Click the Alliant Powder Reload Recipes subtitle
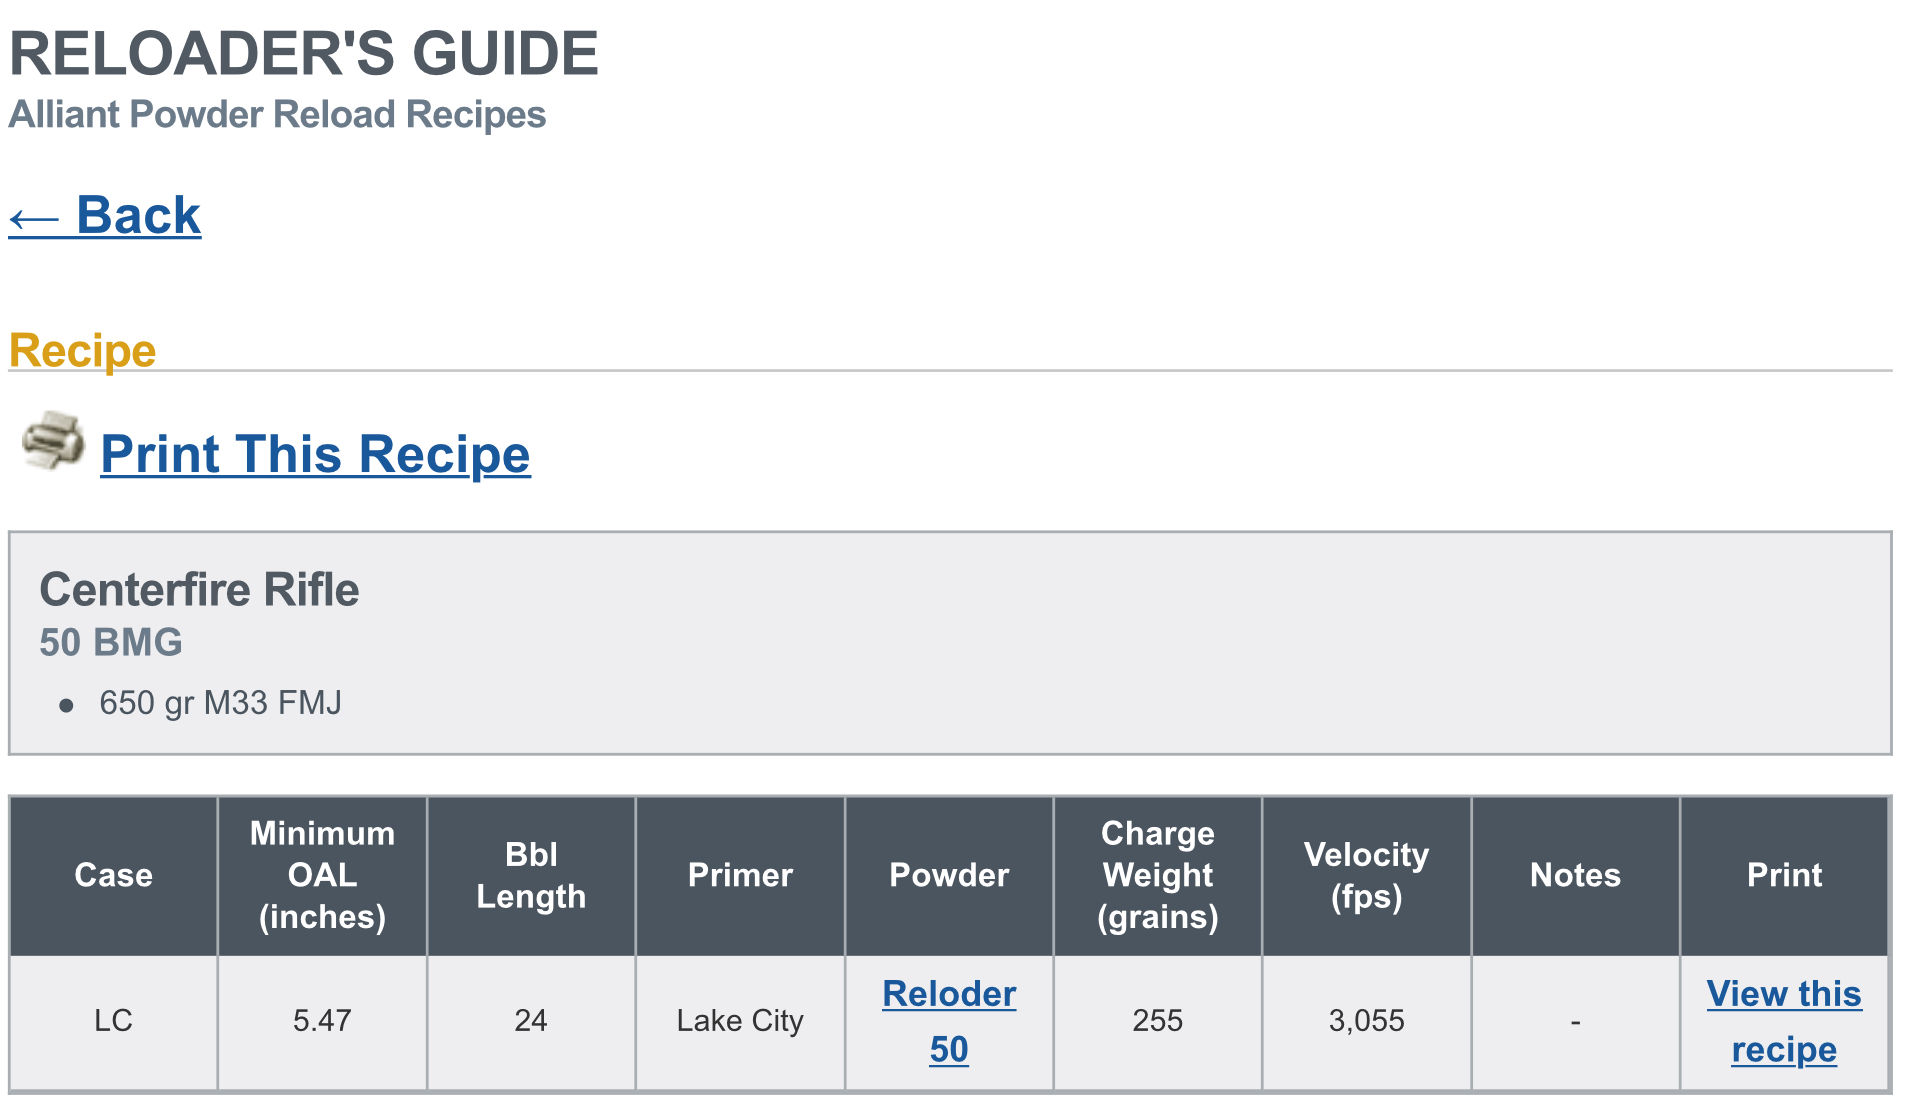The width and height of the screenshot is (1911, 1113). coord(277,115)
